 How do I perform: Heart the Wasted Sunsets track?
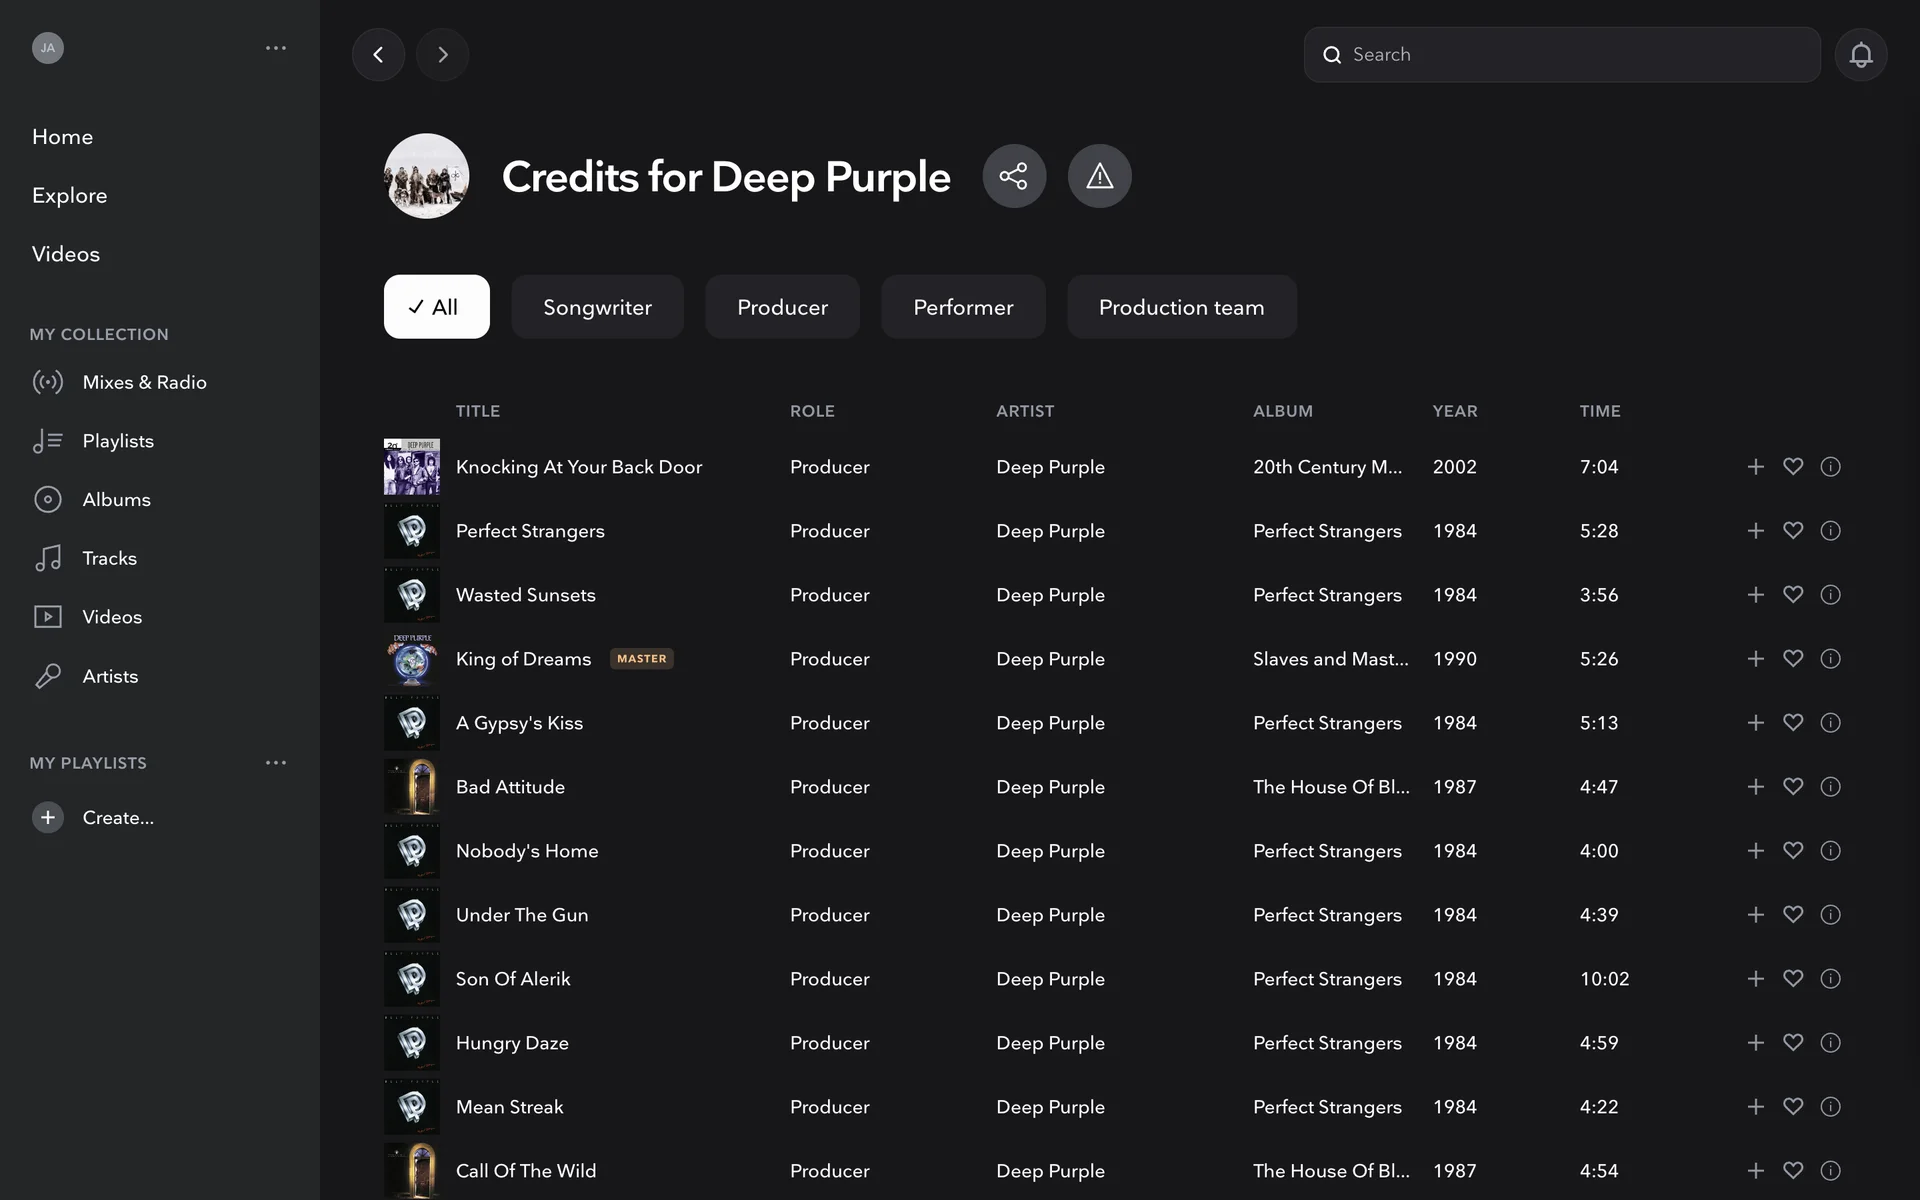[1793, 595]
